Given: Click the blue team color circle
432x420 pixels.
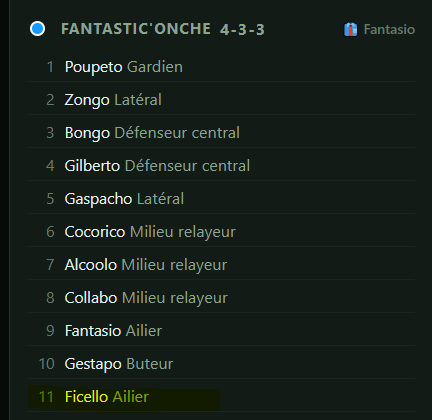Looking at the screenshot, I should (x=37, y=29).
